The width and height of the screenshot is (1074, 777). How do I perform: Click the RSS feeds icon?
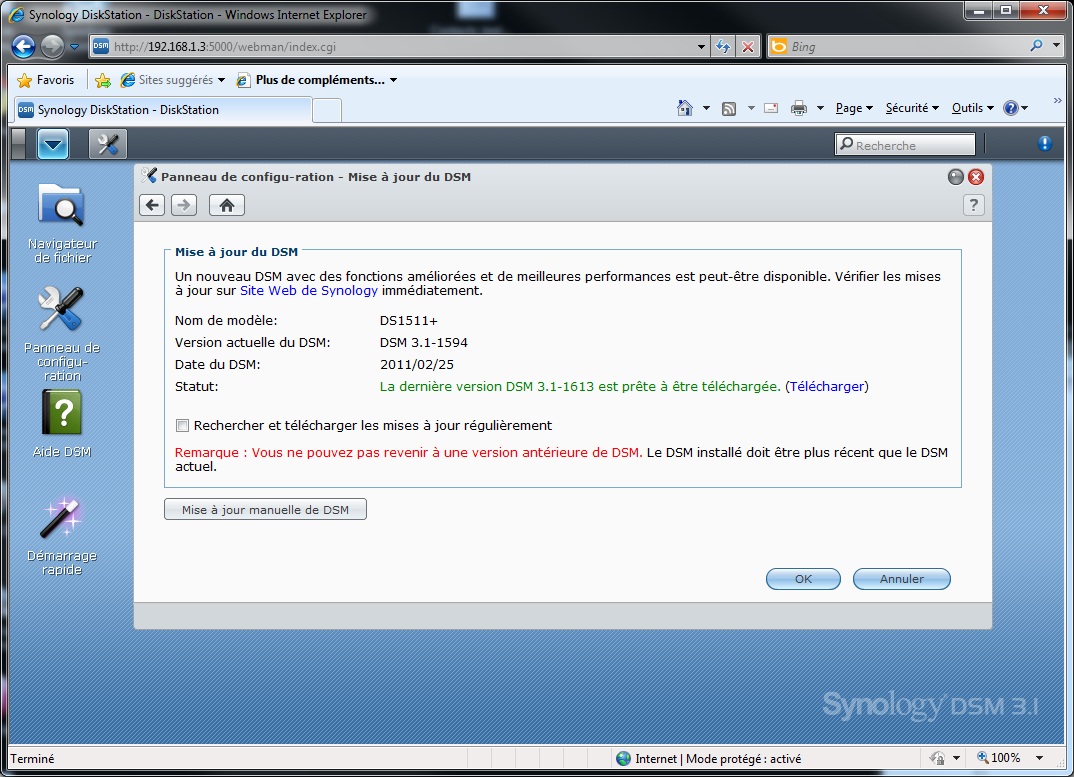(729, 108)
